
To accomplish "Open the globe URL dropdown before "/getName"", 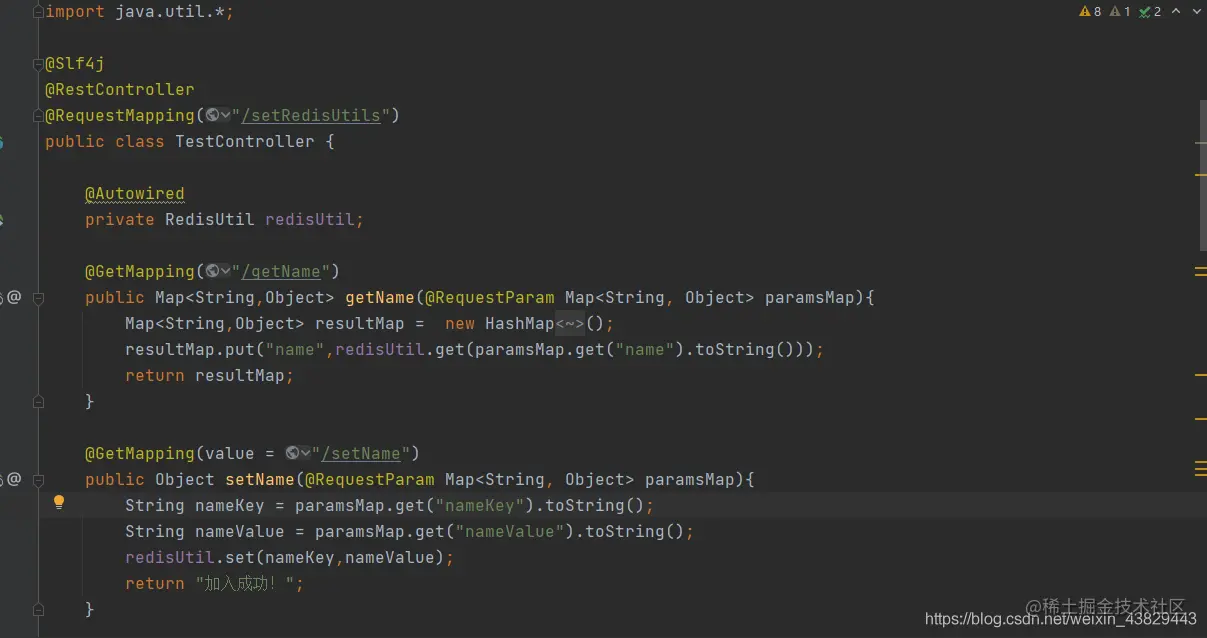I will [x=218, y=272].
